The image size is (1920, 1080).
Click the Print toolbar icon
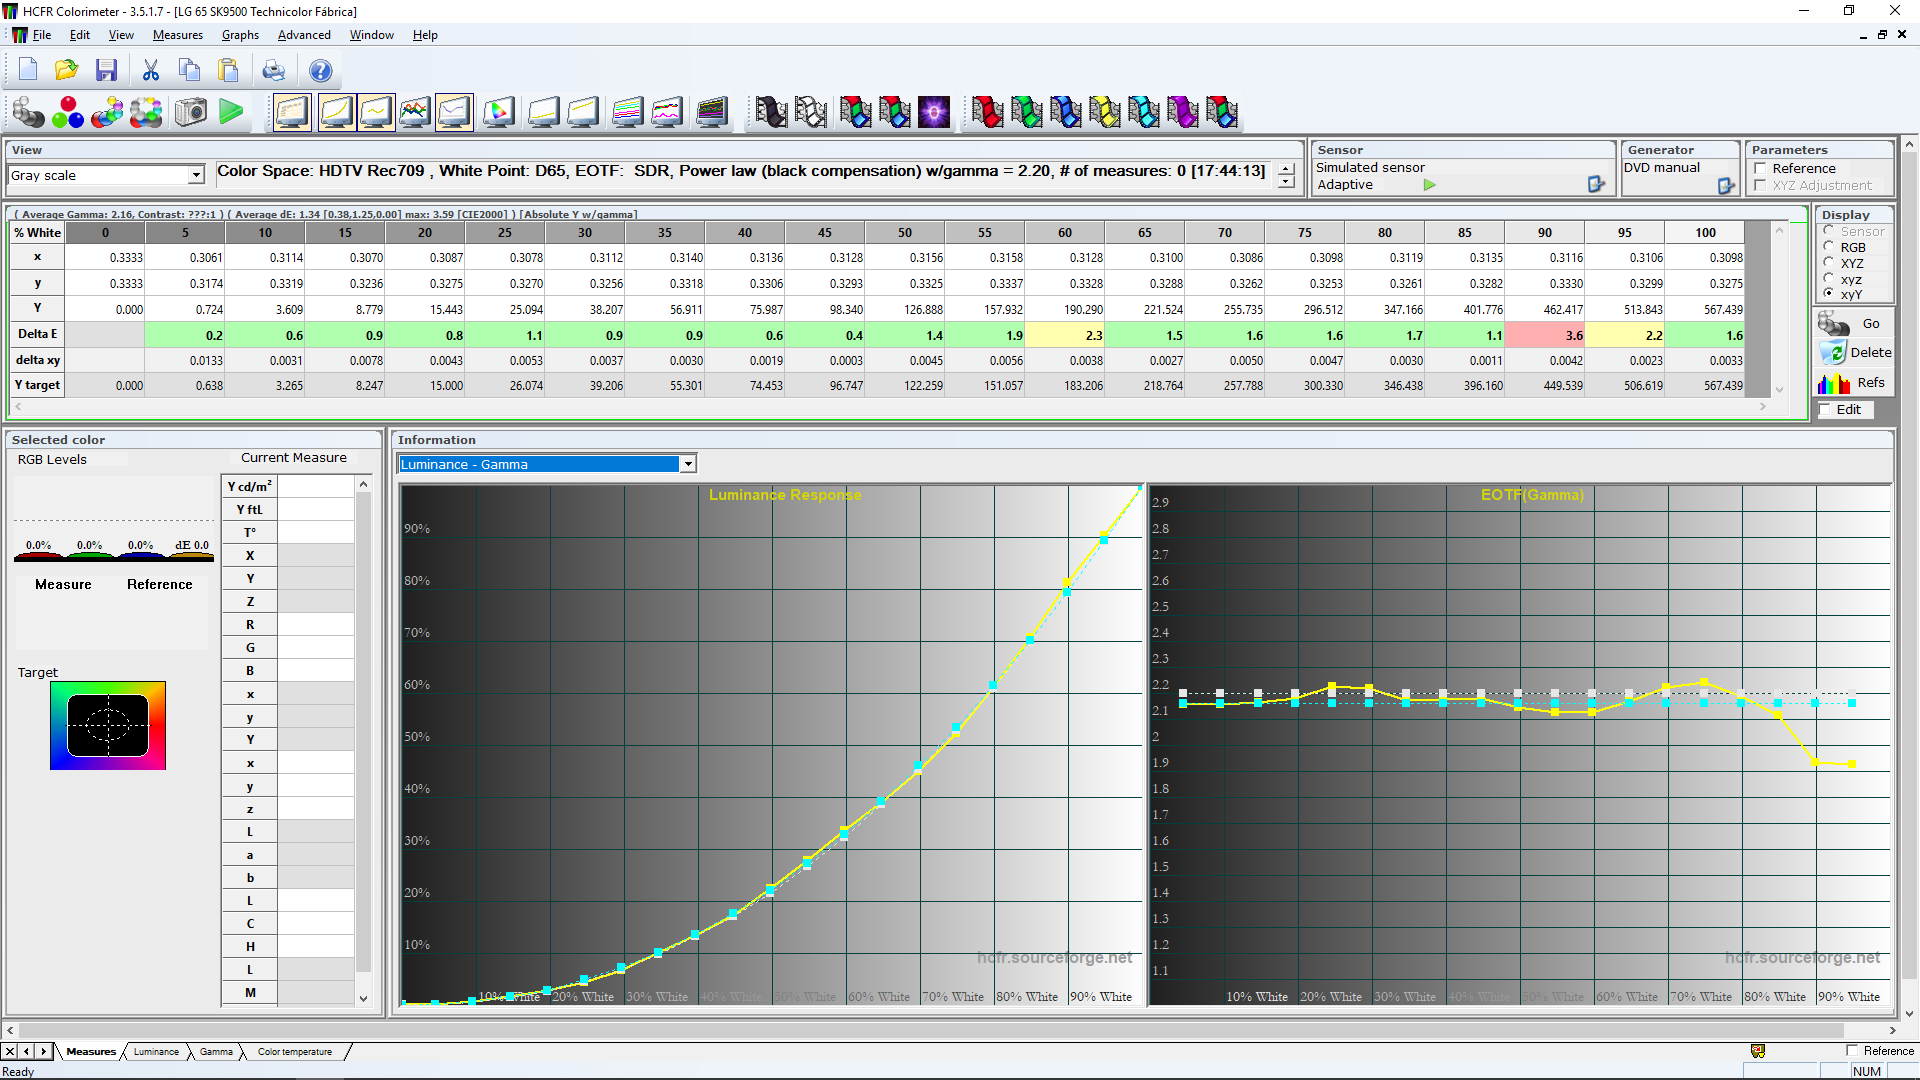(x=273, y=71)
